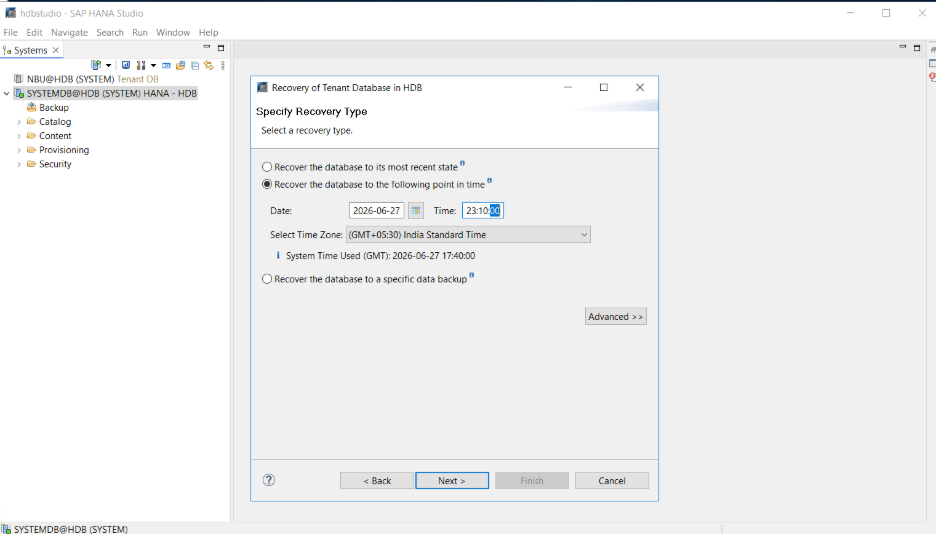Viewport: 936px width, 534px height.
Task: Select Recover the database to its most recent state
Action: (x=267, y=167)
